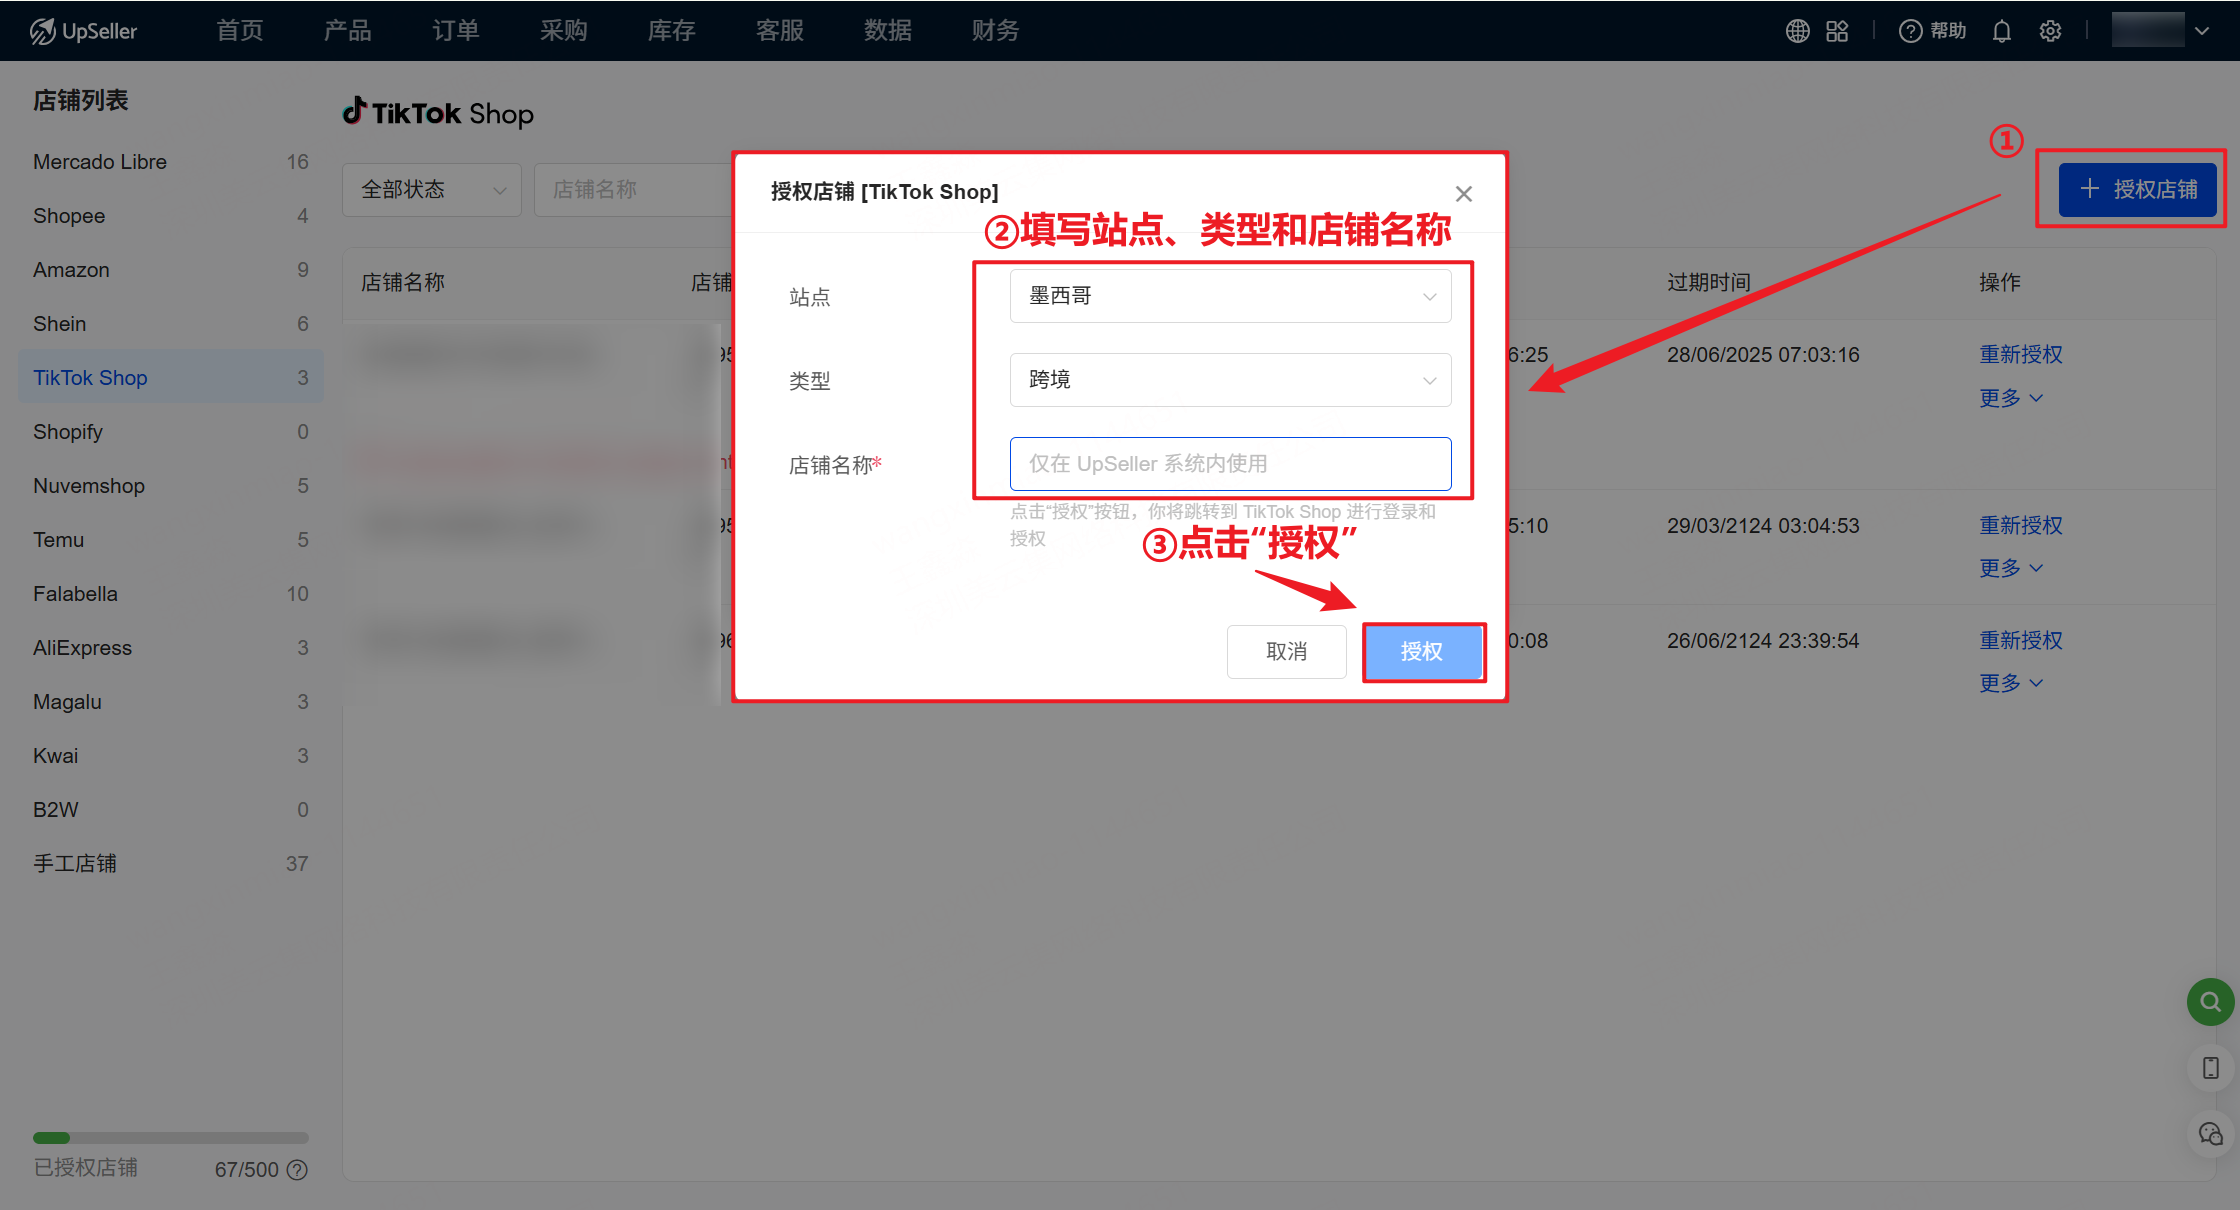
Task: Open the notification bell
Action: 2001,31
